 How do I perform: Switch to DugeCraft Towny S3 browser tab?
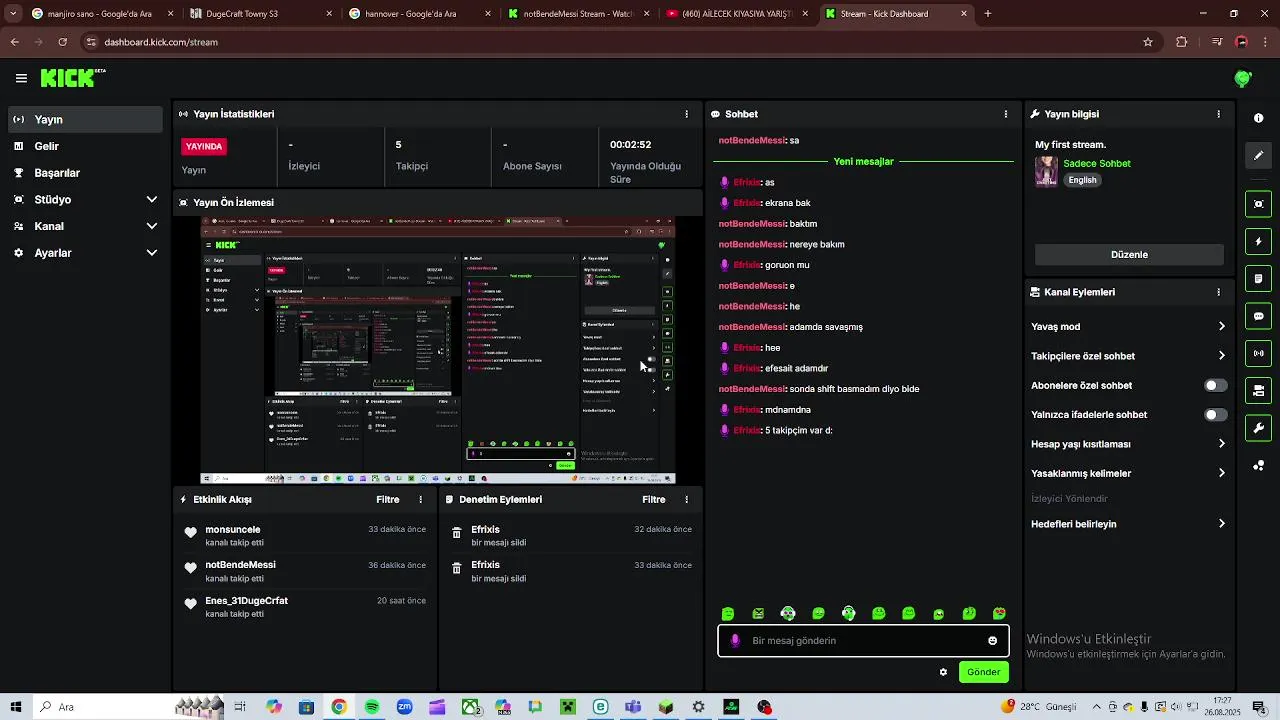pyautogui.click(x=261, y=14)
